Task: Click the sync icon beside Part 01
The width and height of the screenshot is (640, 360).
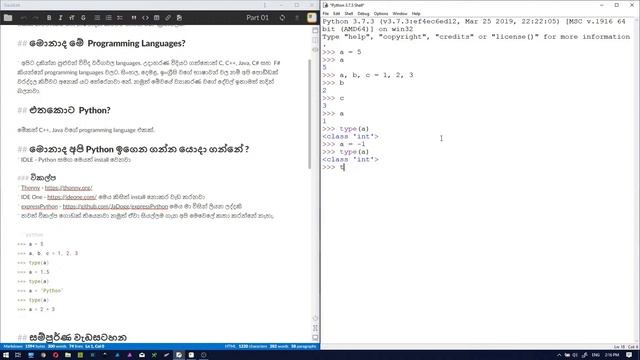Action: [x=282, y=18]
